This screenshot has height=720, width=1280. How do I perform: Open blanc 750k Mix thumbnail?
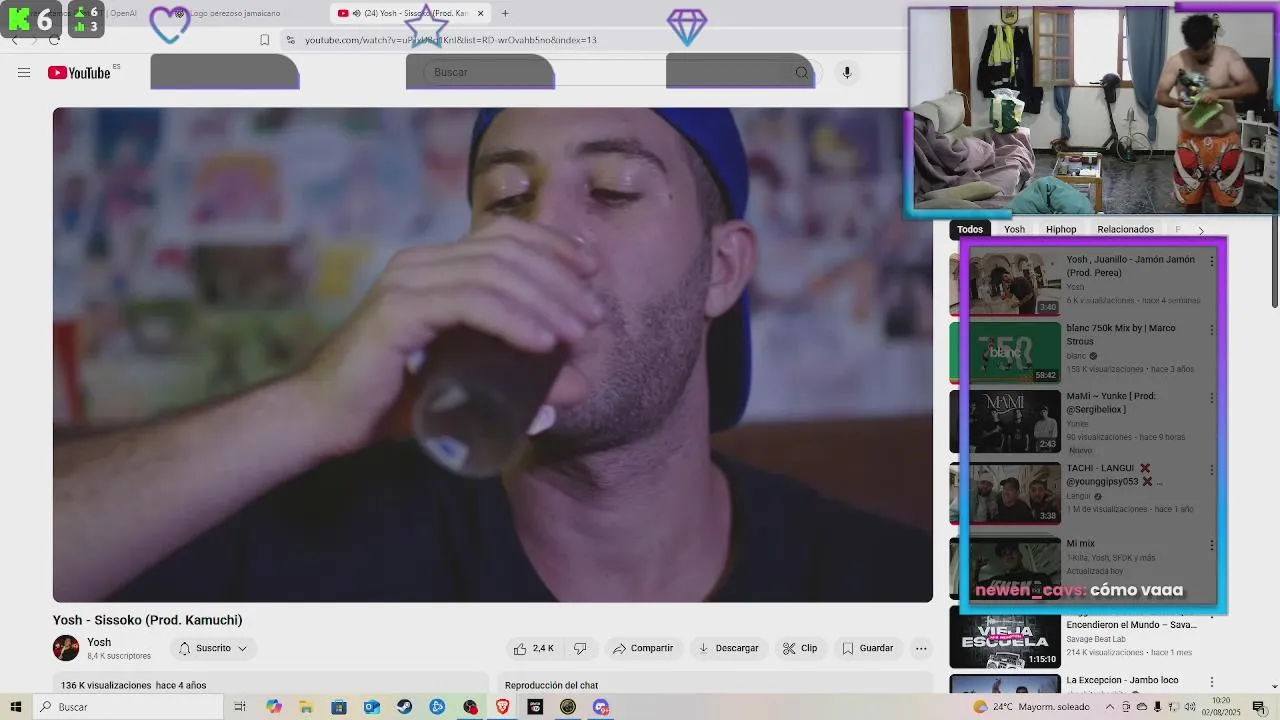point(1005,352)
